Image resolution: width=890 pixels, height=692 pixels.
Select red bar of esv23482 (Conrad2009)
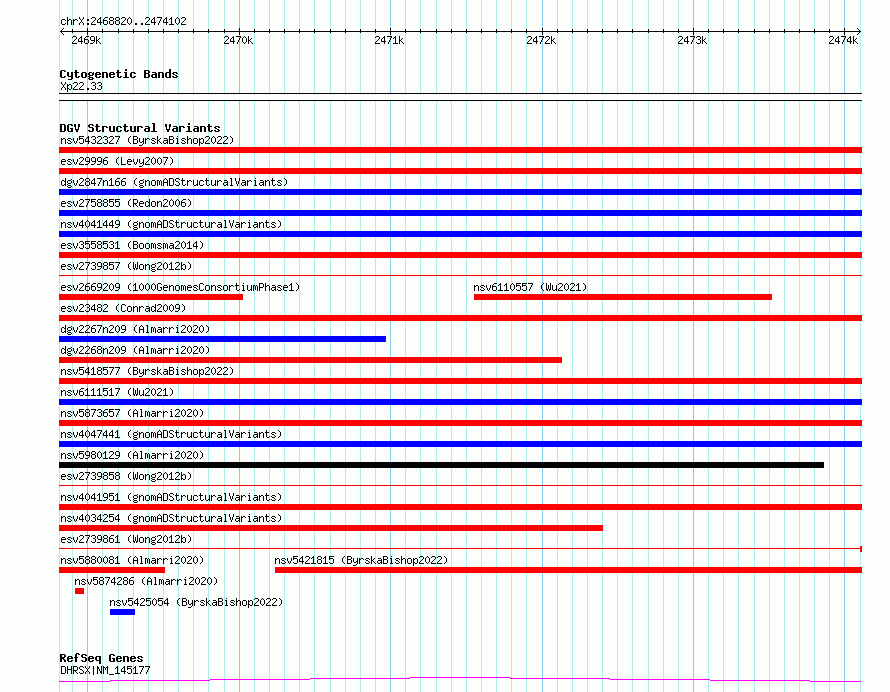tap(460, 318)
